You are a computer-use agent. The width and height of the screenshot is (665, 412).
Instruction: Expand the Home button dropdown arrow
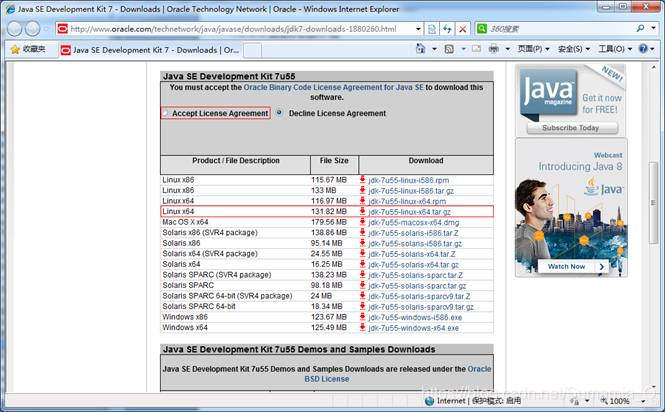pos(434,49)
